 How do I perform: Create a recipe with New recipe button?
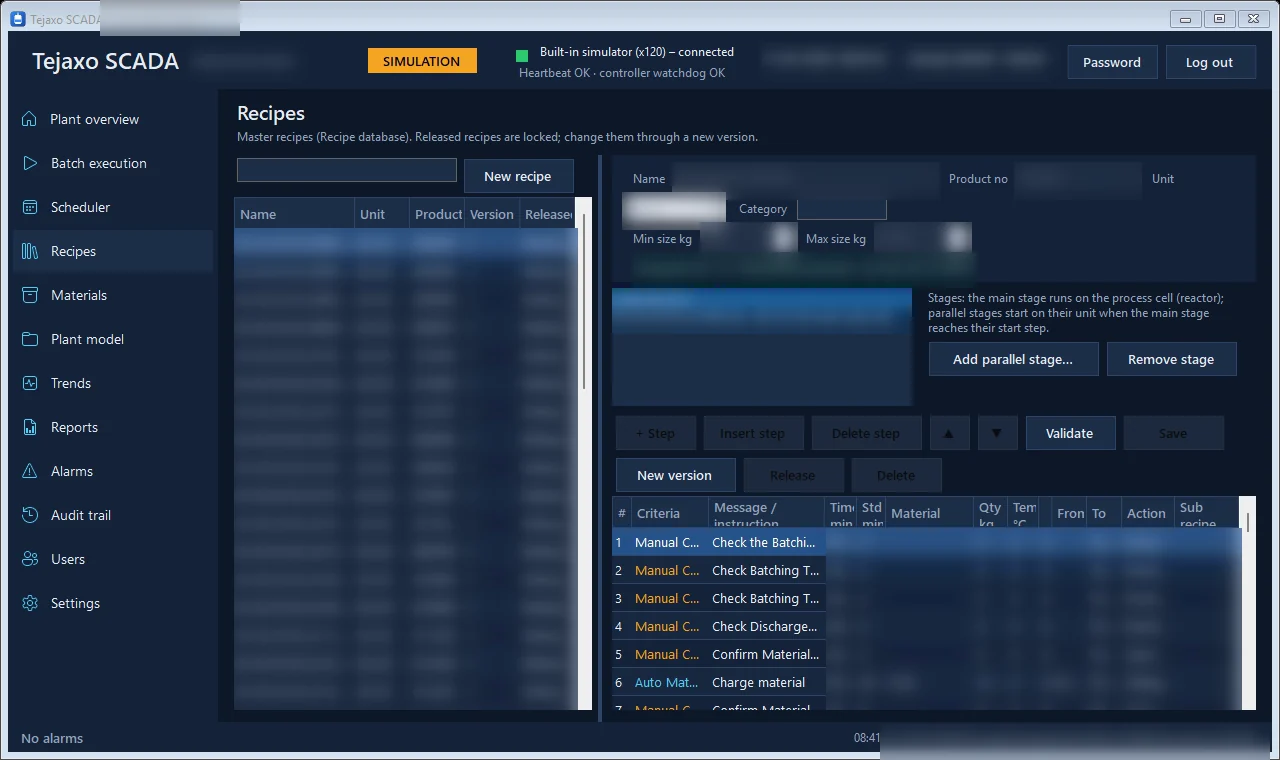point(518,176)
